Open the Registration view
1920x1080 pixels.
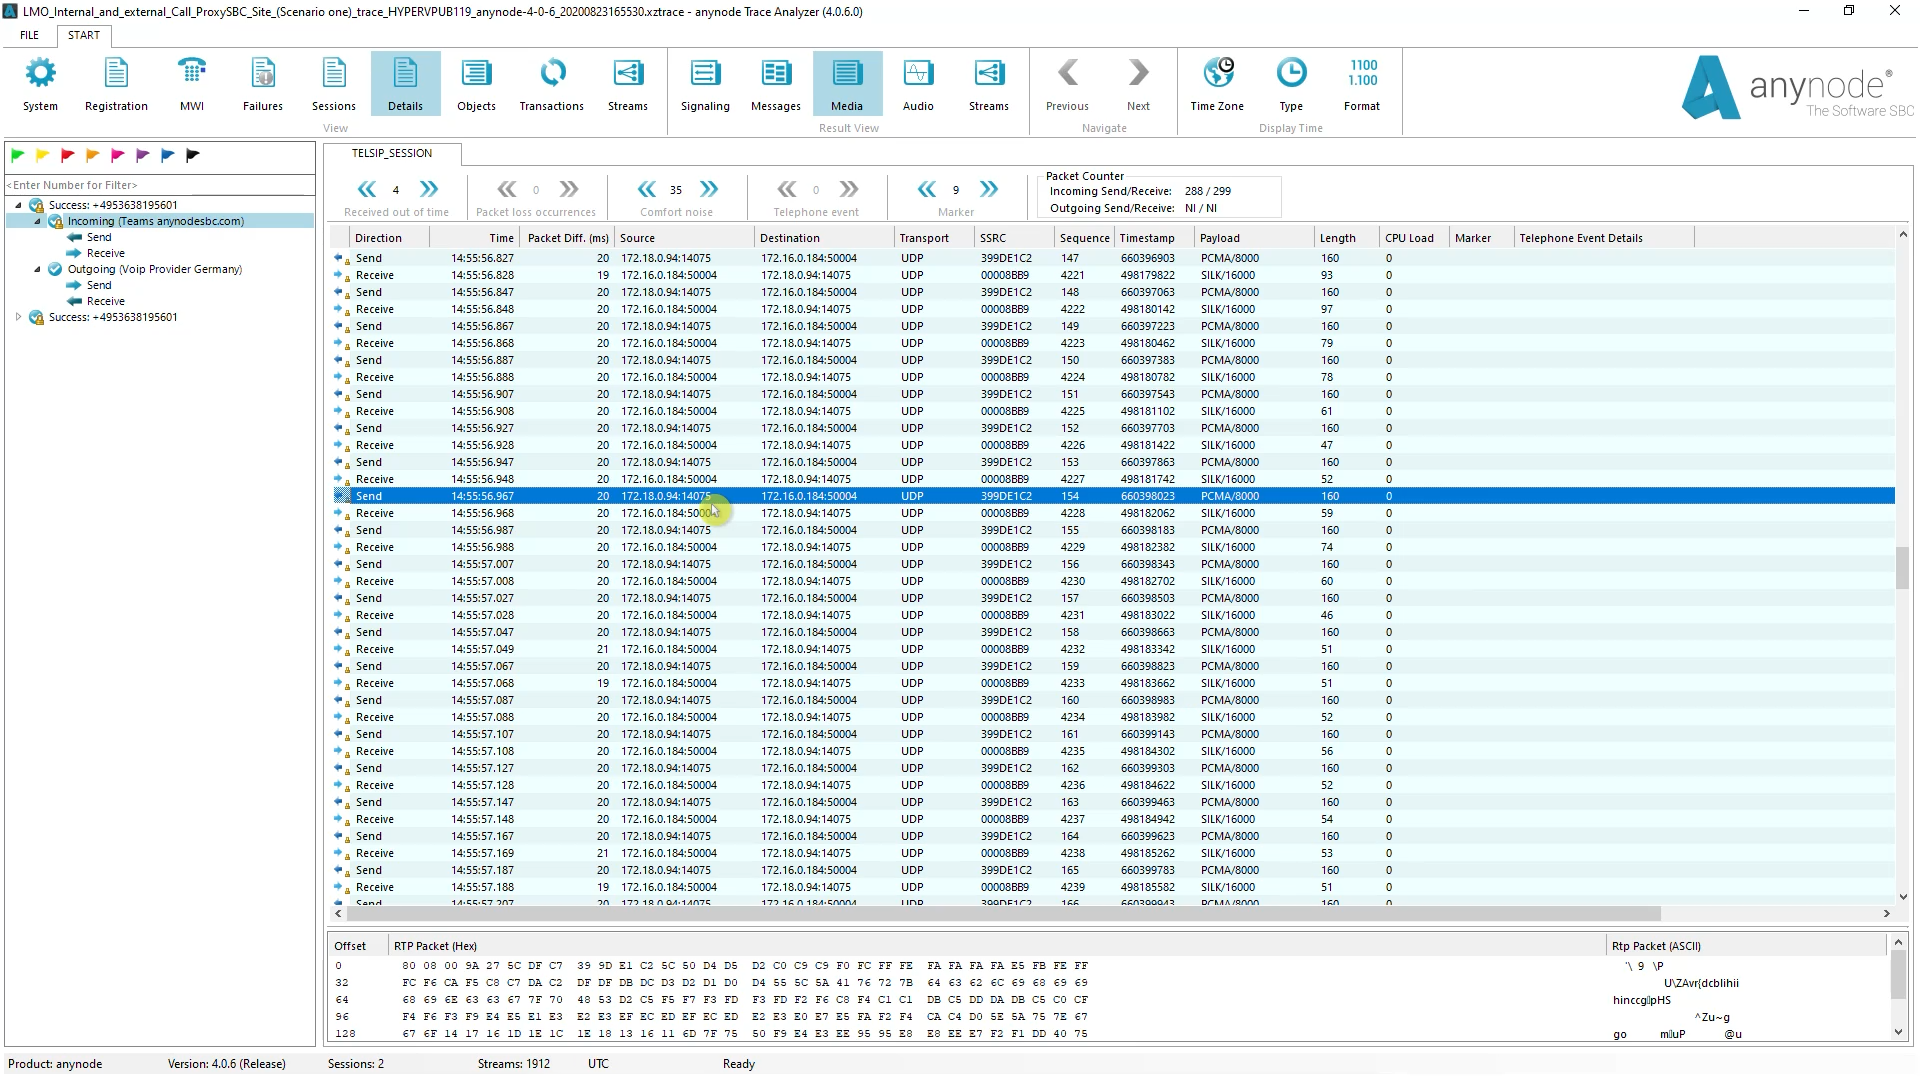coord(116,84)
